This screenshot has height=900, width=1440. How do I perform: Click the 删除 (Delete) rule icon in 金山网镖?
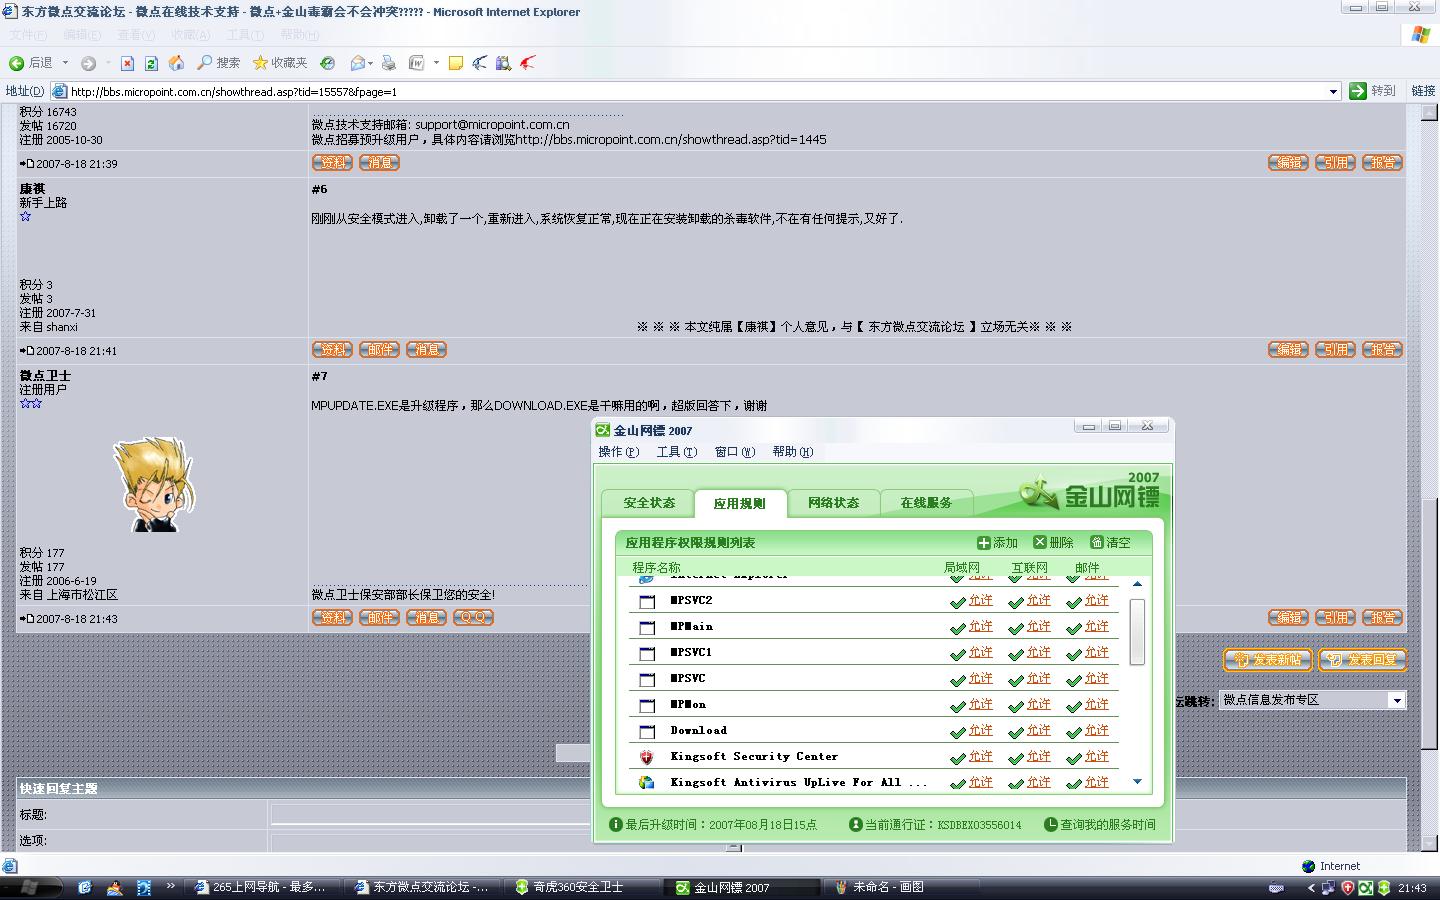pos(1040,542)
